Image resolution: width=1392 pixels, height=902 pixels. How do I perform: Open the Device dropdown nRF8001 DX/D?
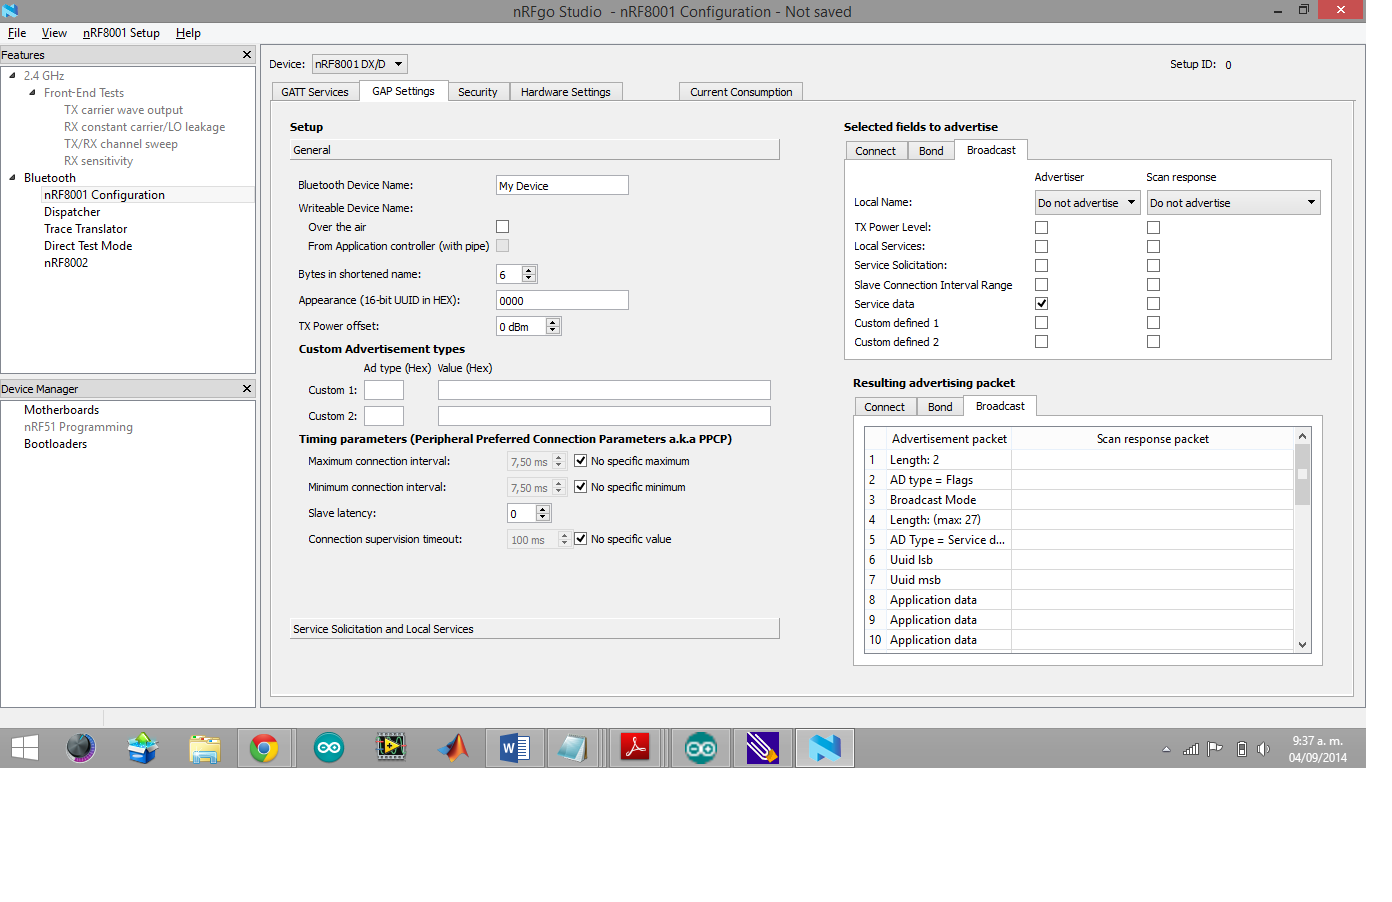[360, 64]
